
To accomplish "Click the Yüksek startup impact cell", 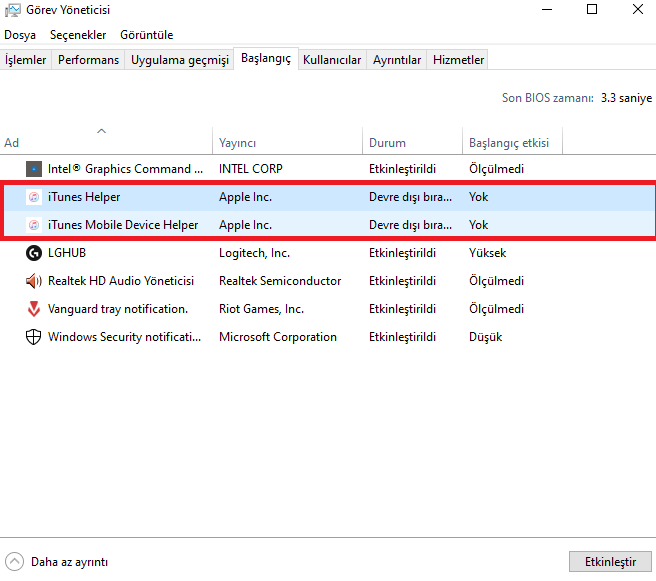I will click(x=487, y=253).
